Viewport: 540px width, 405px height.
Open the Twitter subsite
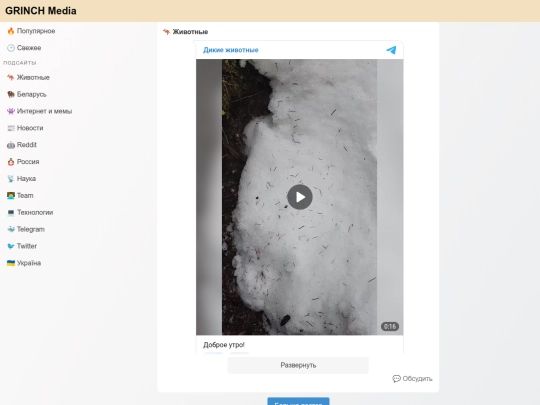coord(27,246)
